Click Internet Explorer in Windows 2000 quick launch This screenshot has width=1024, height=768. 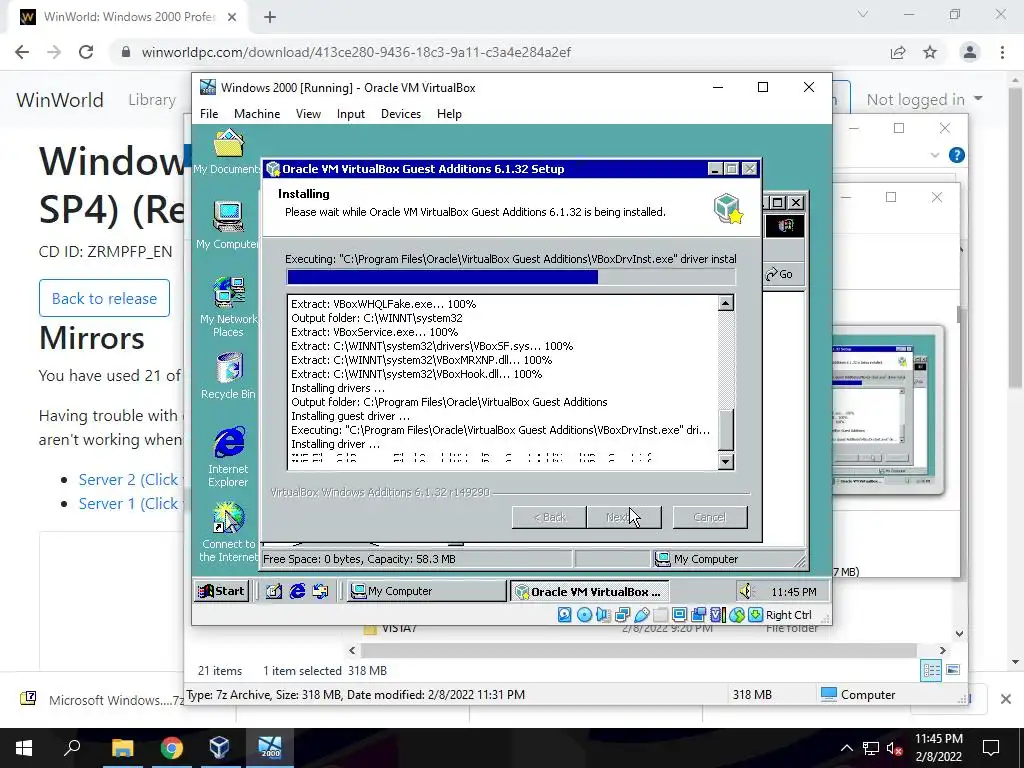click(x=297, y=591)
